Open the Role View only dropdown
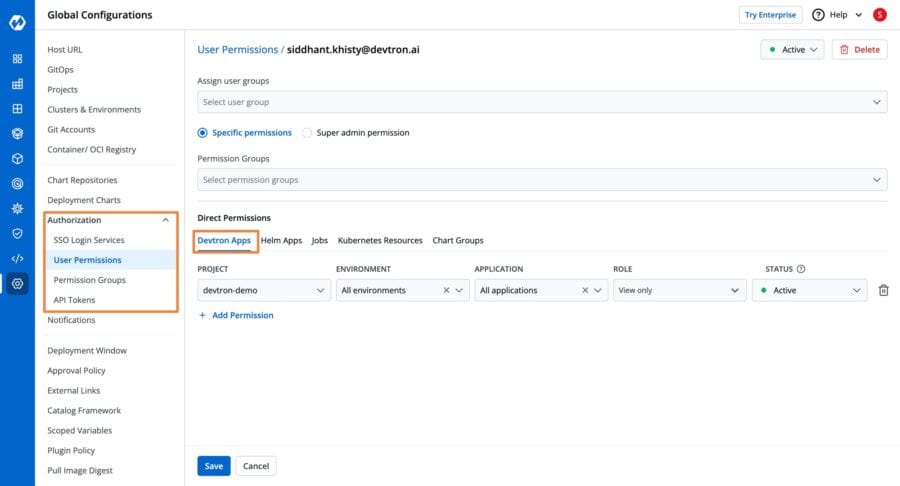 tap(680, 290)
